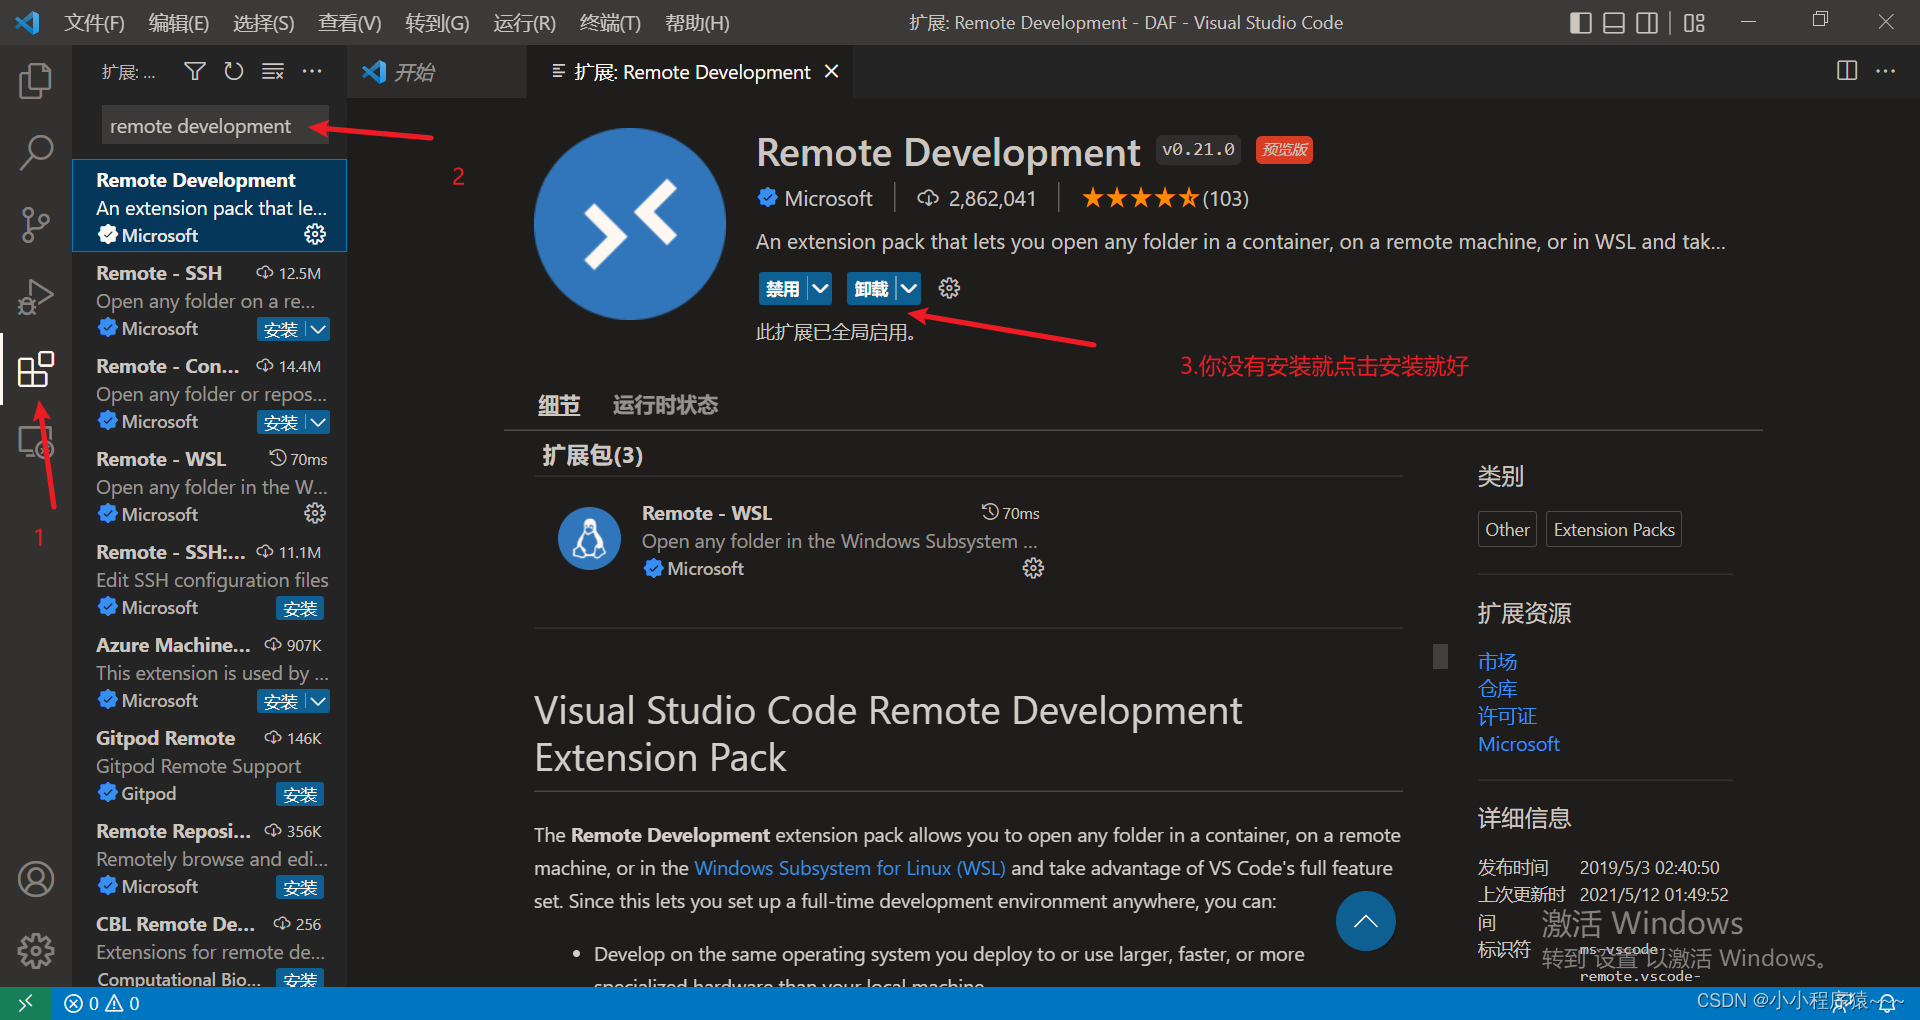Viewport: 1920px width, 1020px height.
Task: Click the 卸载 uninstall button
Action: 871,289
